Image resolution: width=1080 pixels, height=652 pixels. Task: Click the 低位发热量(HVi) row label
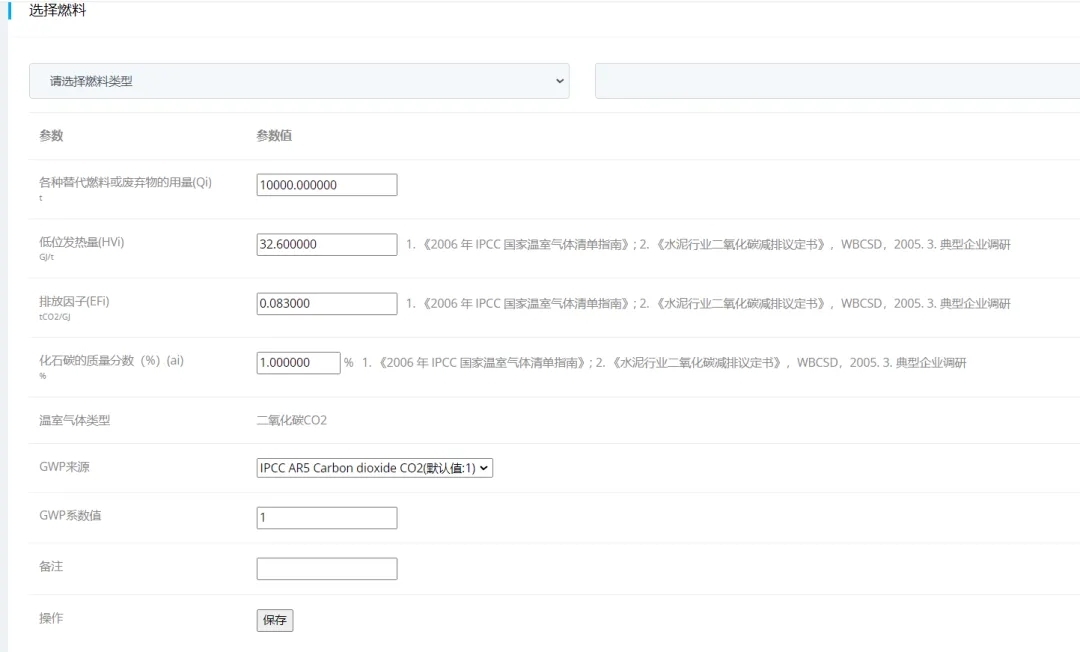tap(81, 242)
